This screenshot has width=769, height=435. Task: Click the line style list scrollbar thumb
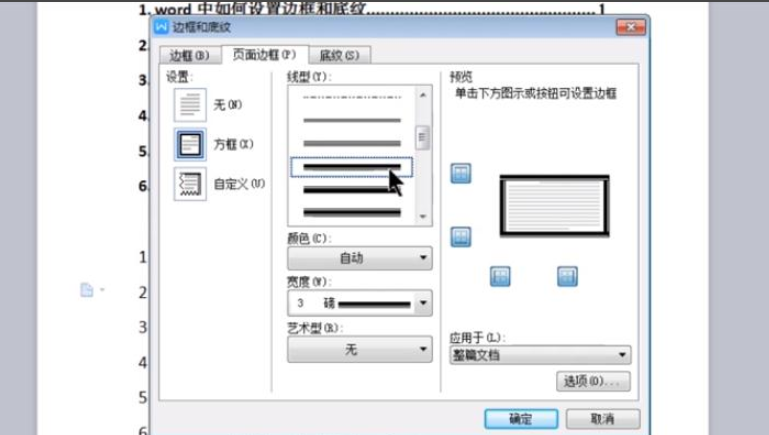422,138
